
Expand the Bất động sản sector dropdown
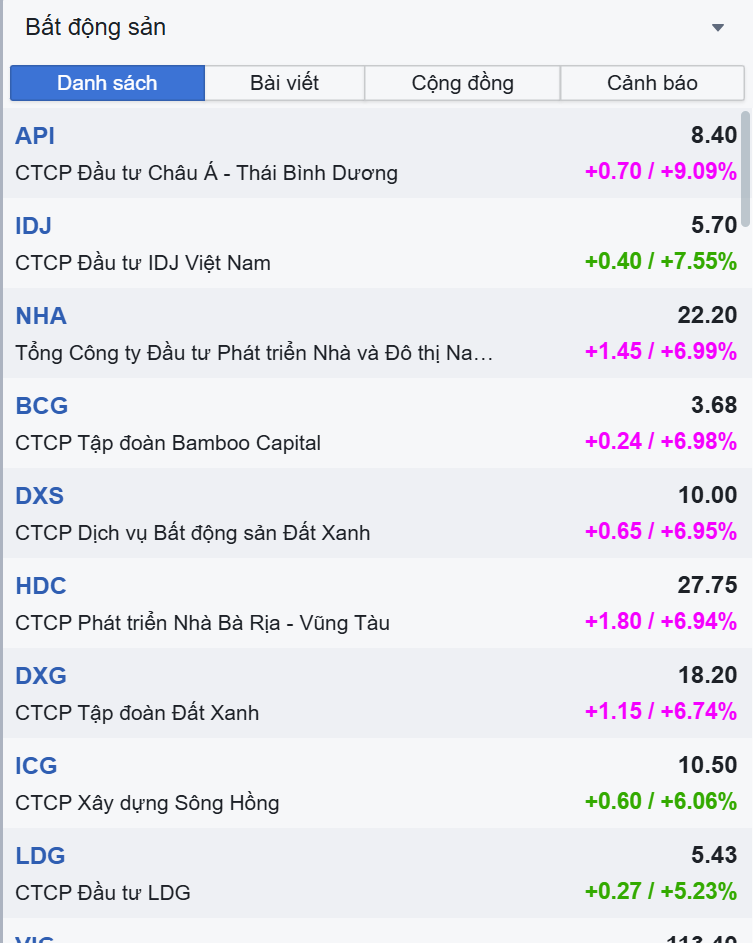coord(717,28)
